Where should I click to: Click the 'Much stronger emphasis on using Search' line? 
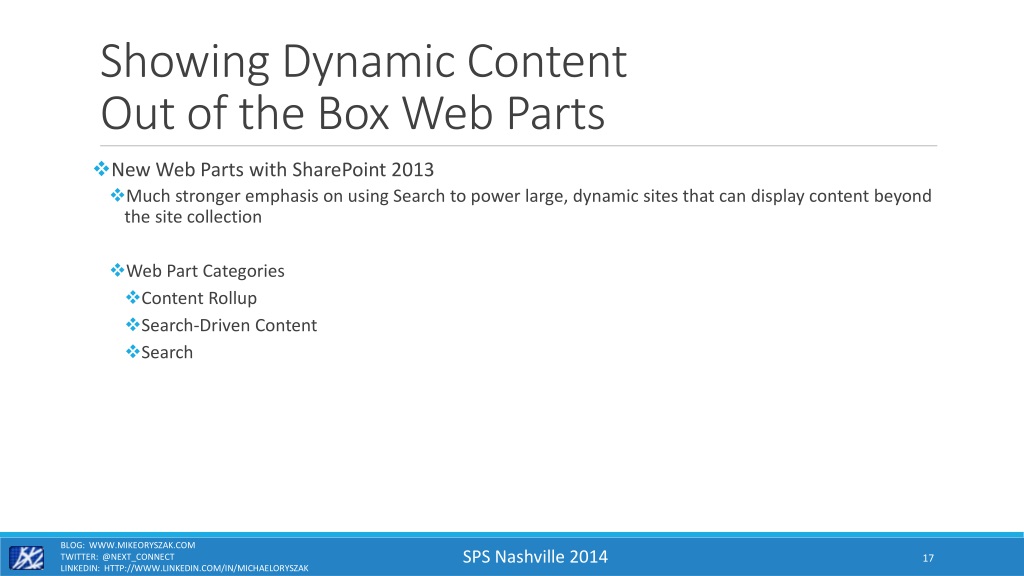tap(528, 196)
